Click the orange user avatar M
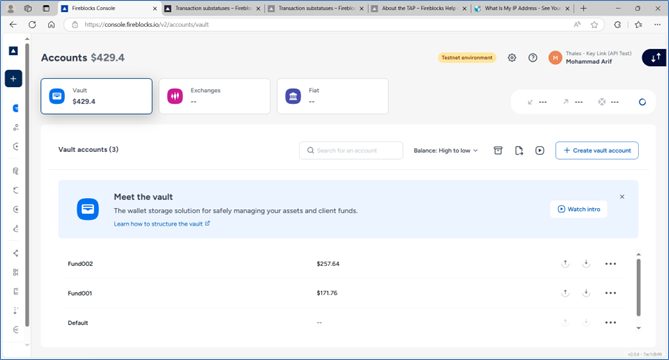 (x=555, y=58)
